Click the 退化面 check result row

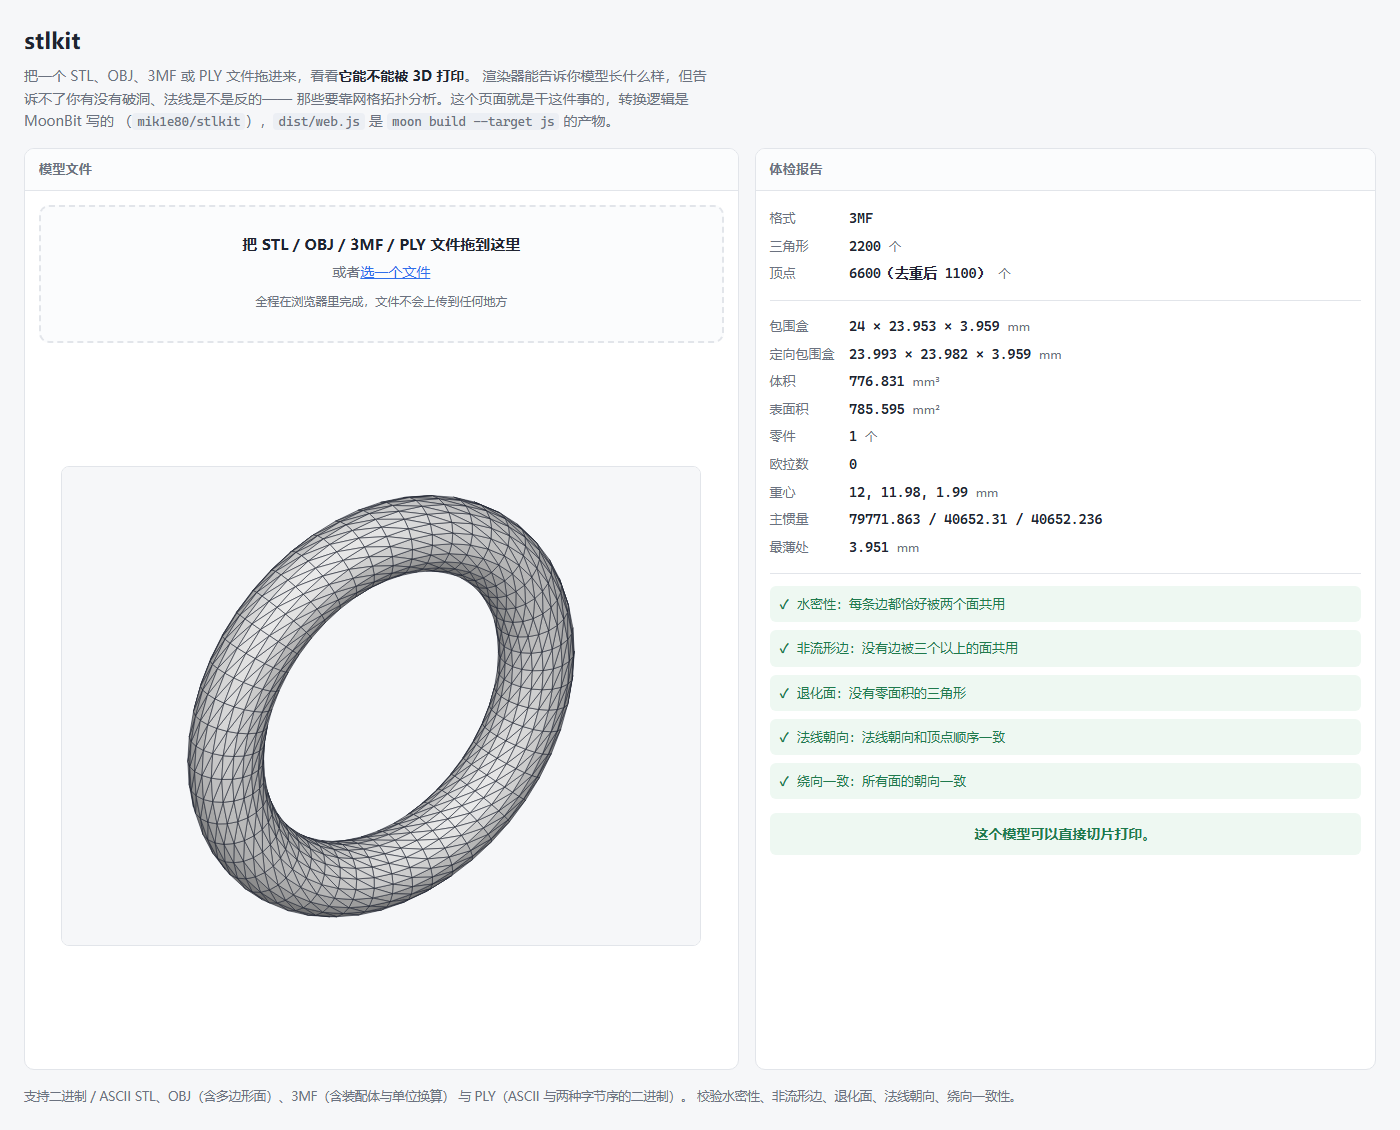click(1065, 693)
